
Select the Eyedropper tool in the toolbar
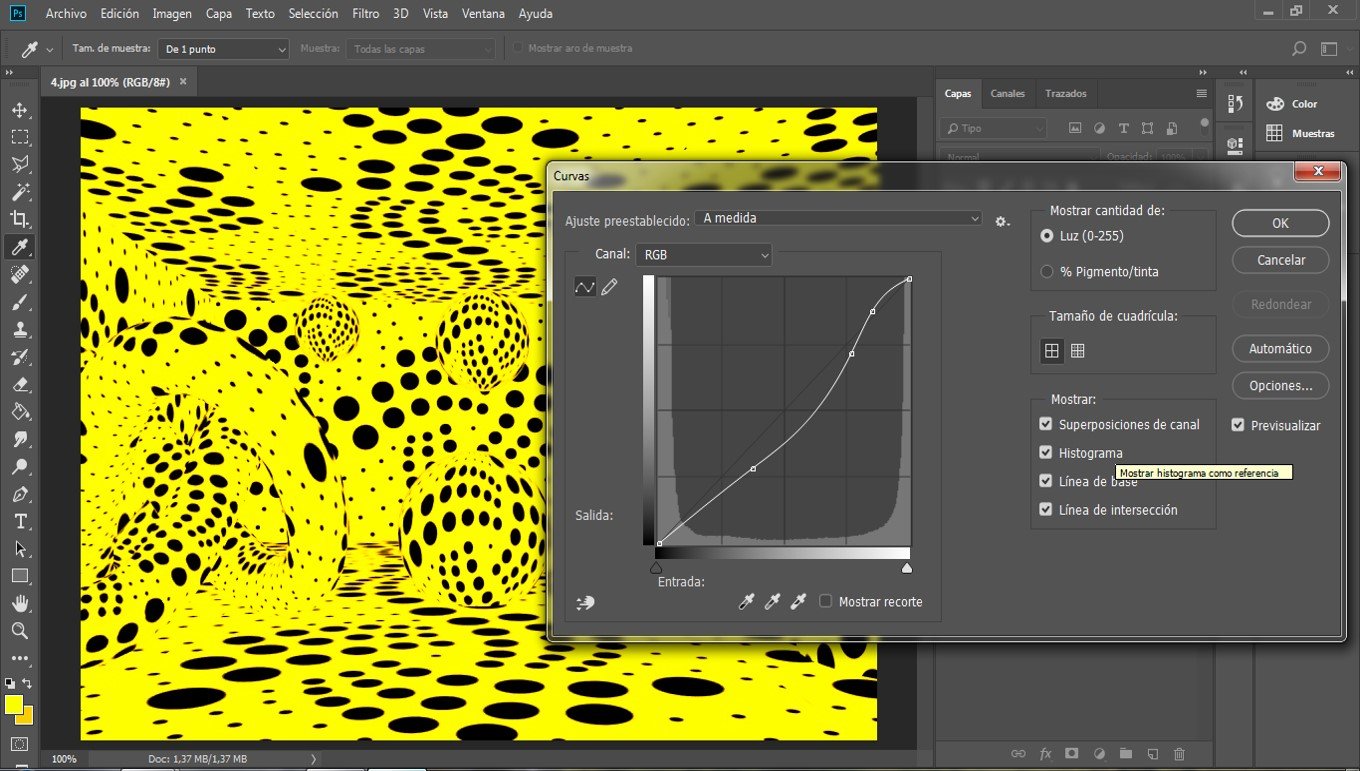[x=19, y=247]
